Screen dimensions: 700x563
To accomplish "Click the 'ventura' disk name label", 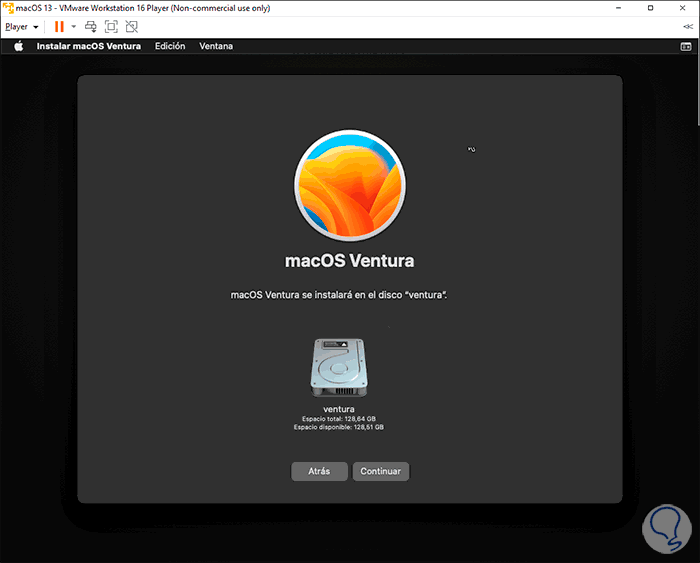I will coord(339,409).
